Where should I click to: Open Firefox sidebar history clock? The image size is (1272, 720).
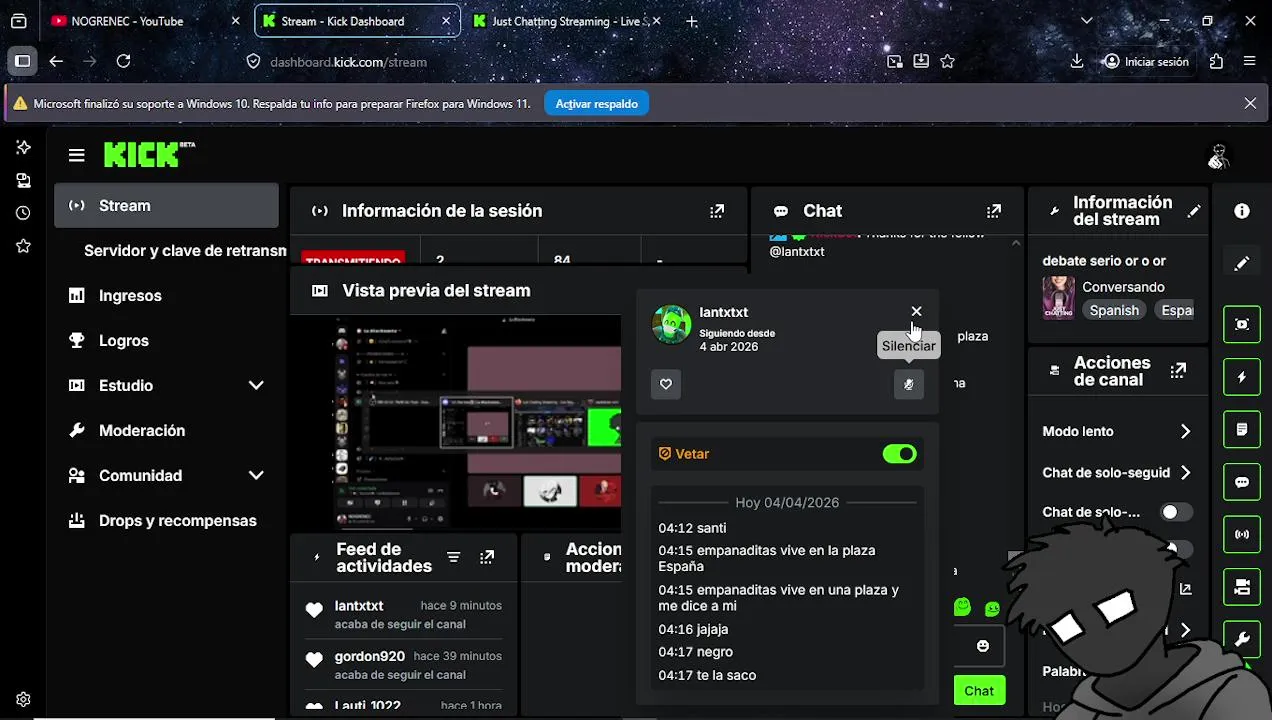point(23,213)
